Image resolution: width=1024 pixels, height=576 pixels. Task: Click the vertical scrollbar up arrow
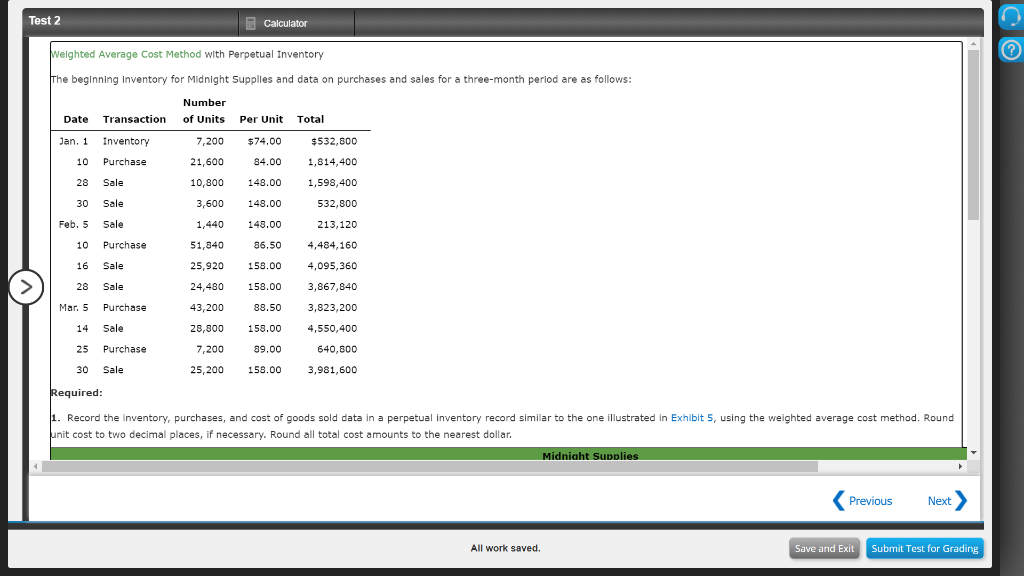coord(971,42)
